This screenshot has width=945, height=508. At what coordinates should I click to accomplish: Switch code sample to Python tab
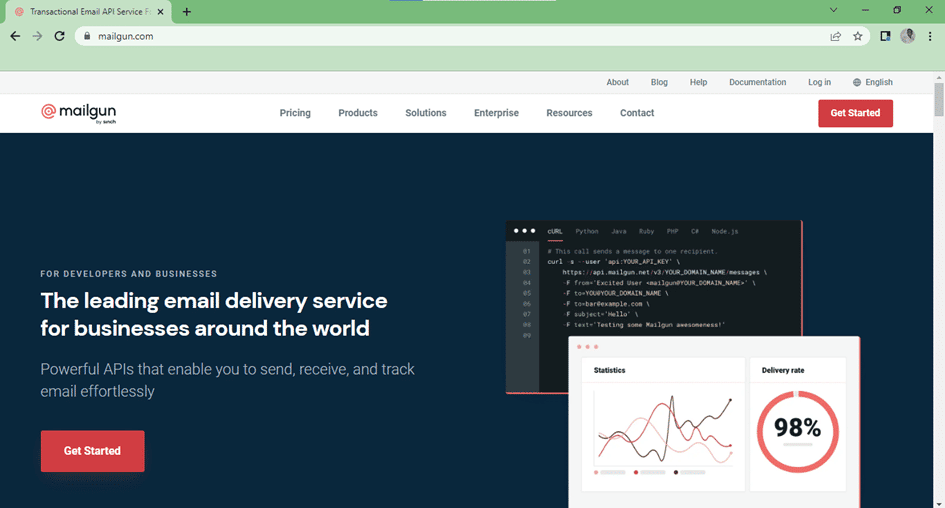pos(586,231)
